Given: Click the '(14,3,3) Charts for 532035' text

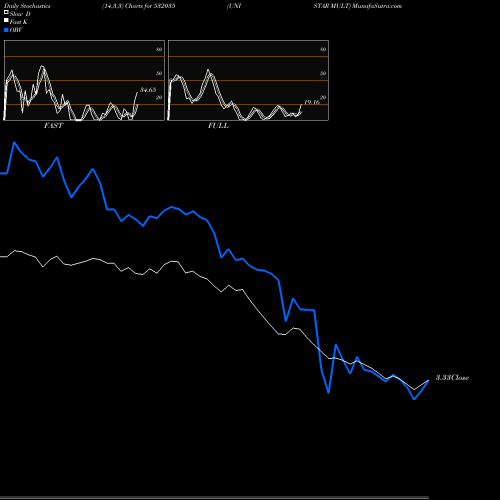Looking at the screenshot, I should tap(139, 6).
